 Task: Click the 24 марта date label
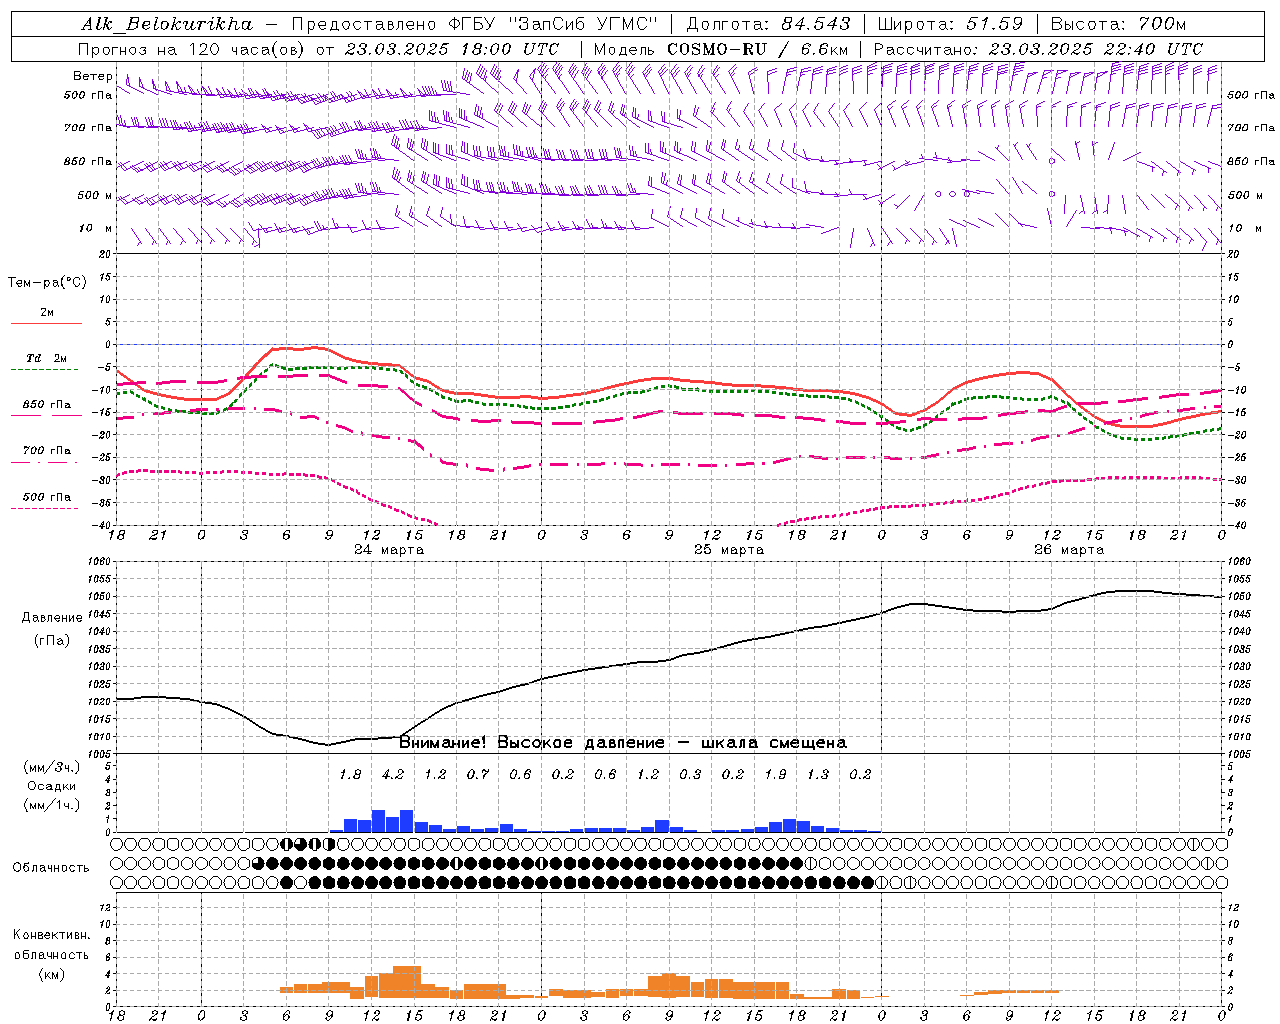[x=389, y=550]
